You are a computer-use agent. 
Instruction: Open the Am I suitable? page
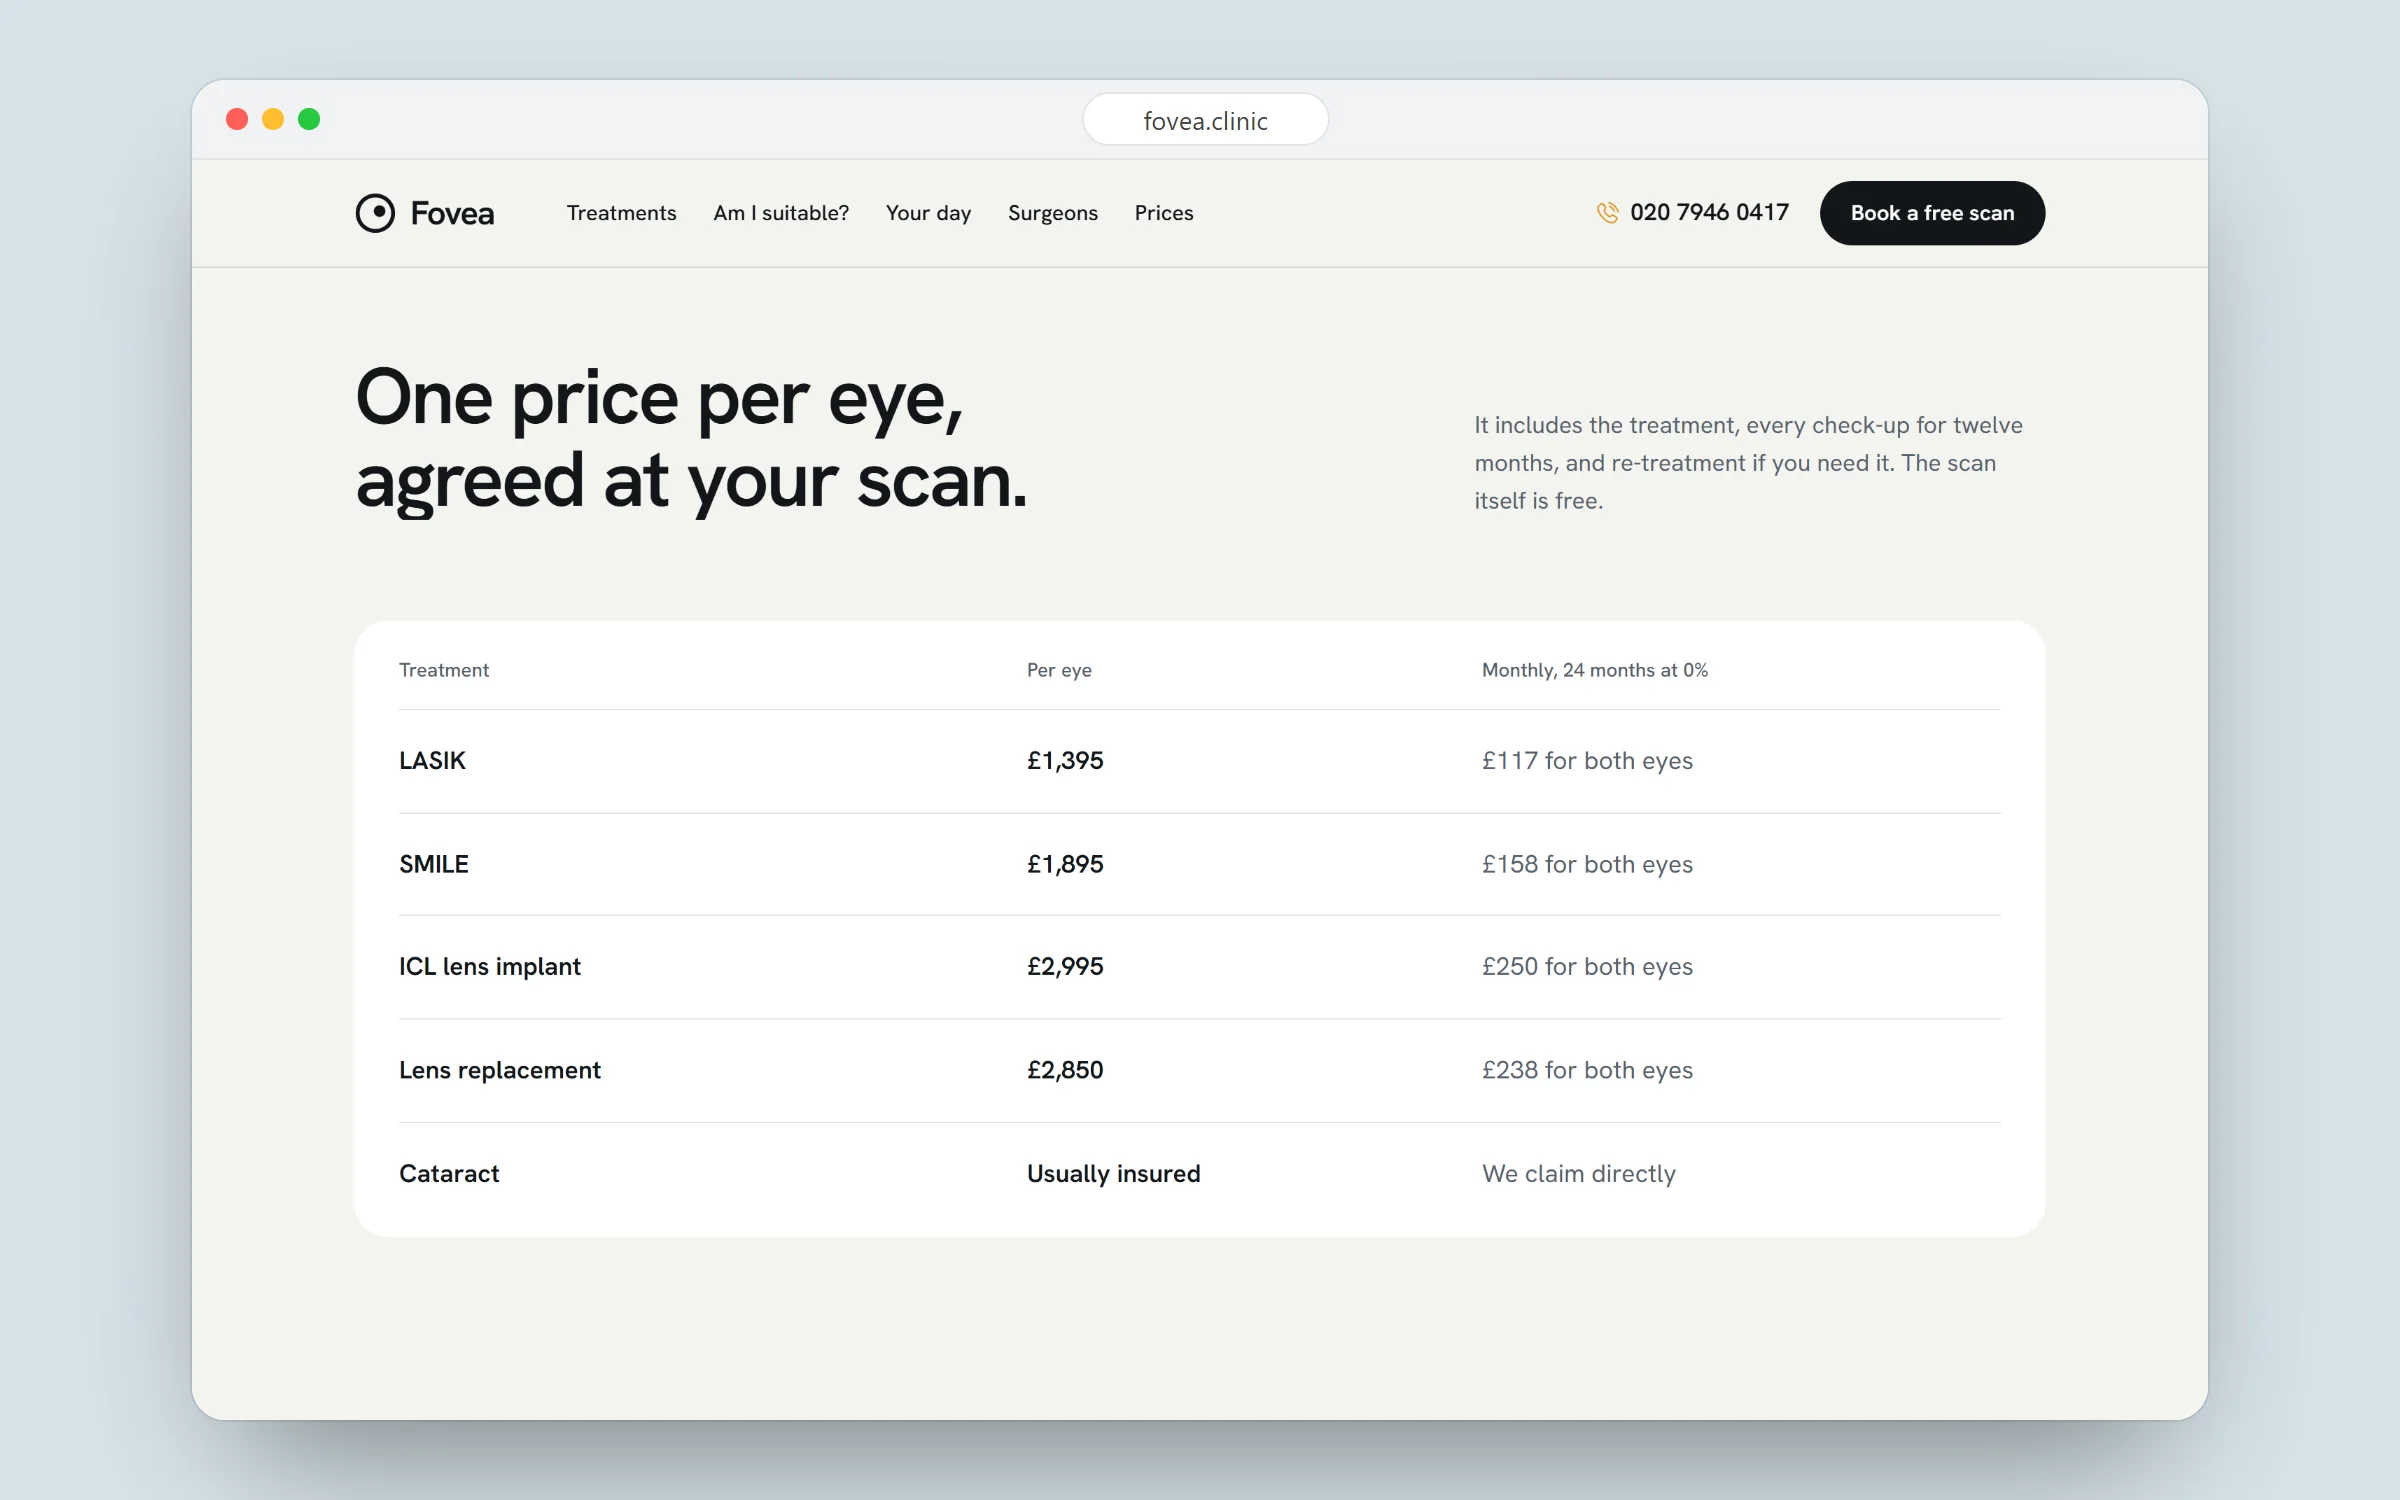pyautogui.click(x=781, y=213)
